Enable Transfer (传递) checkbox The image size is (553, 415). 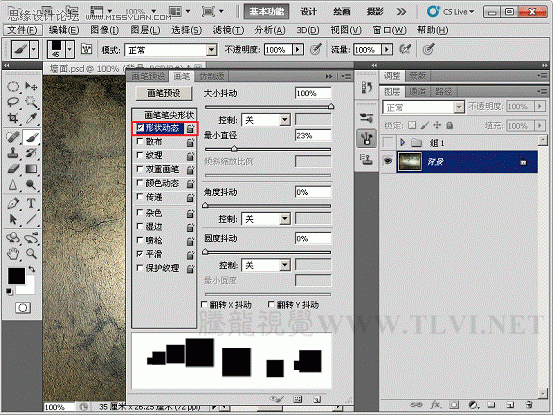point(140,197)
